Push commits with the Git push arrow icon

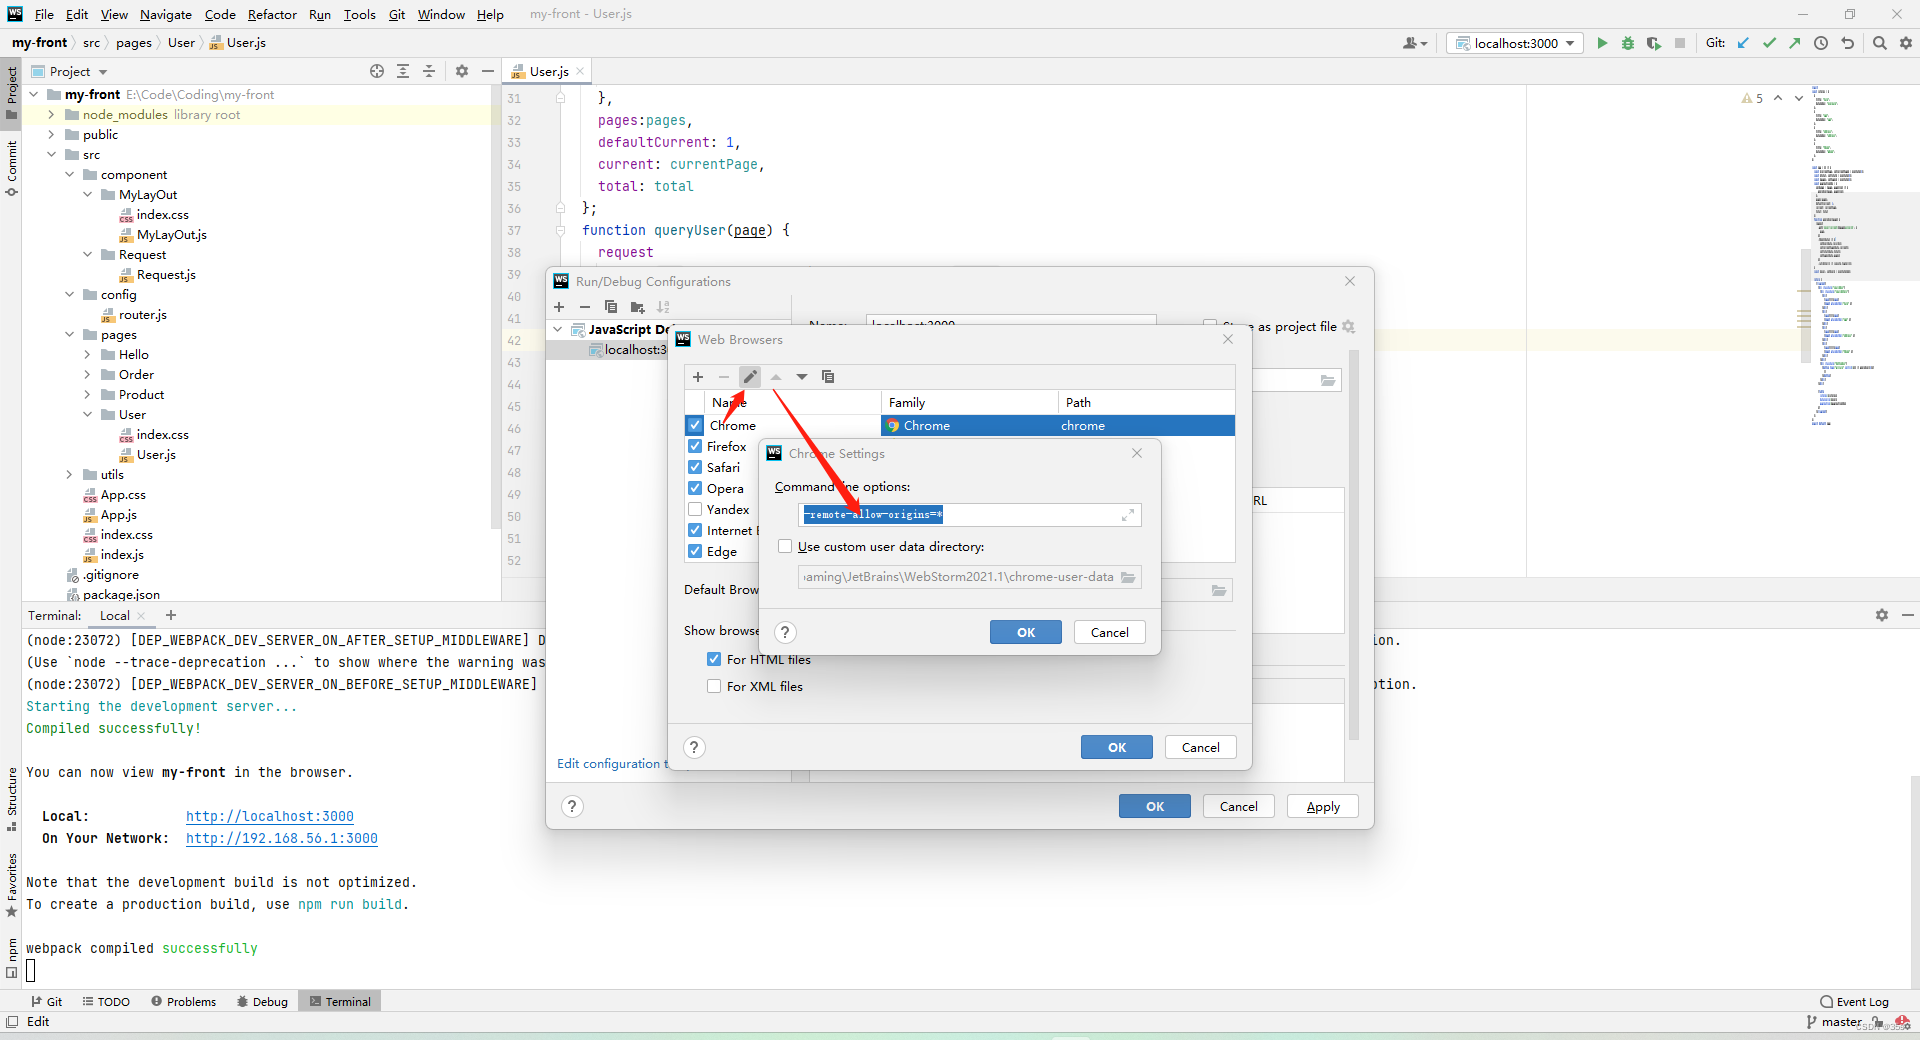pyautogui.click(x=1796, y=43)
